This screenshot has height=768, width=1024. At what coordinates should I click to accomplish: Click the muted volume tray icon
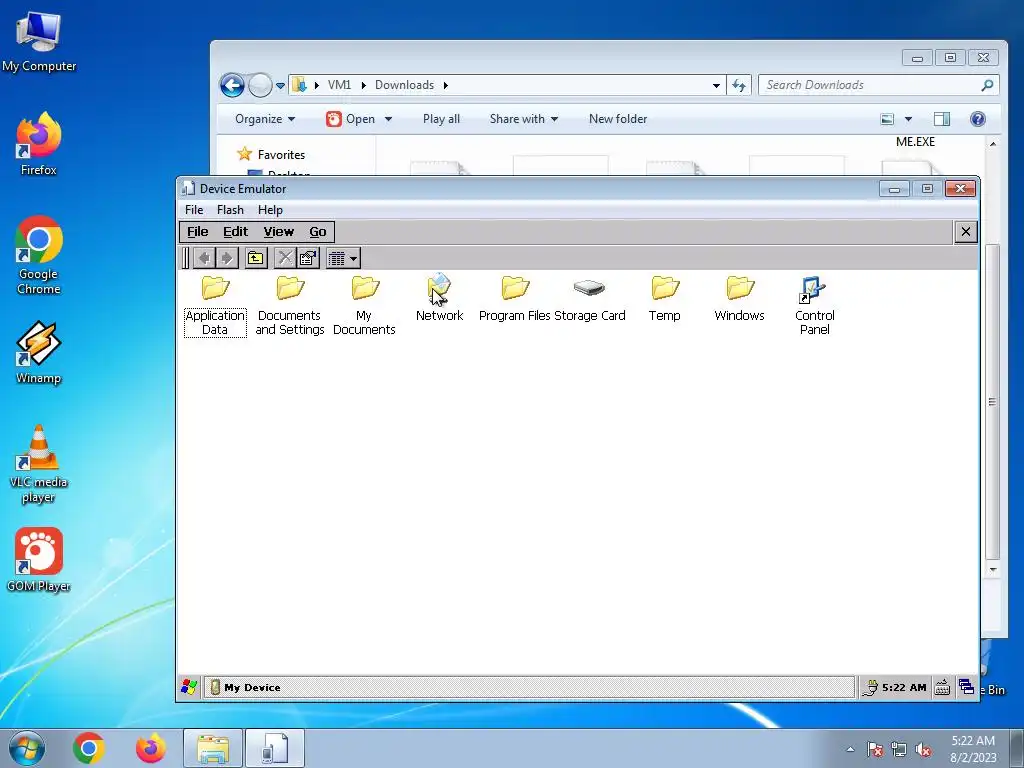pos(923,750)
